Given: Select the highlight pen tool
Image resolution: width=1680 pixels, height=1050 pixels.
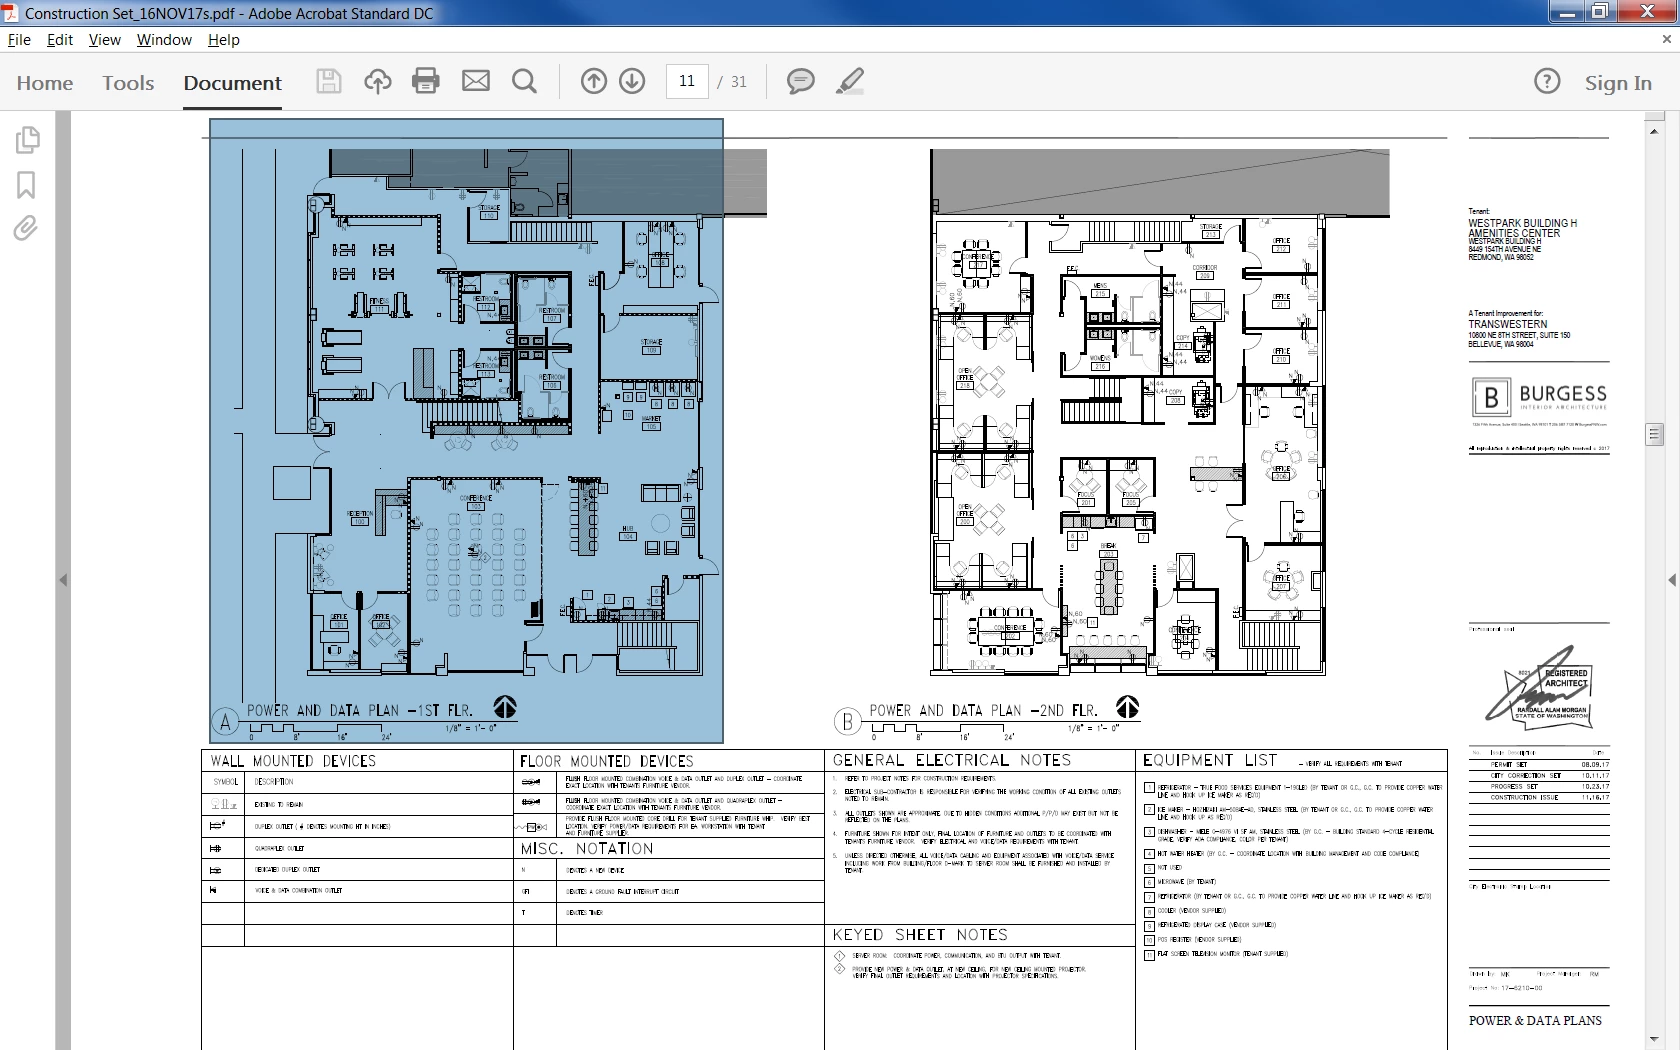Looking at the screenshot, I should [850, 82].
